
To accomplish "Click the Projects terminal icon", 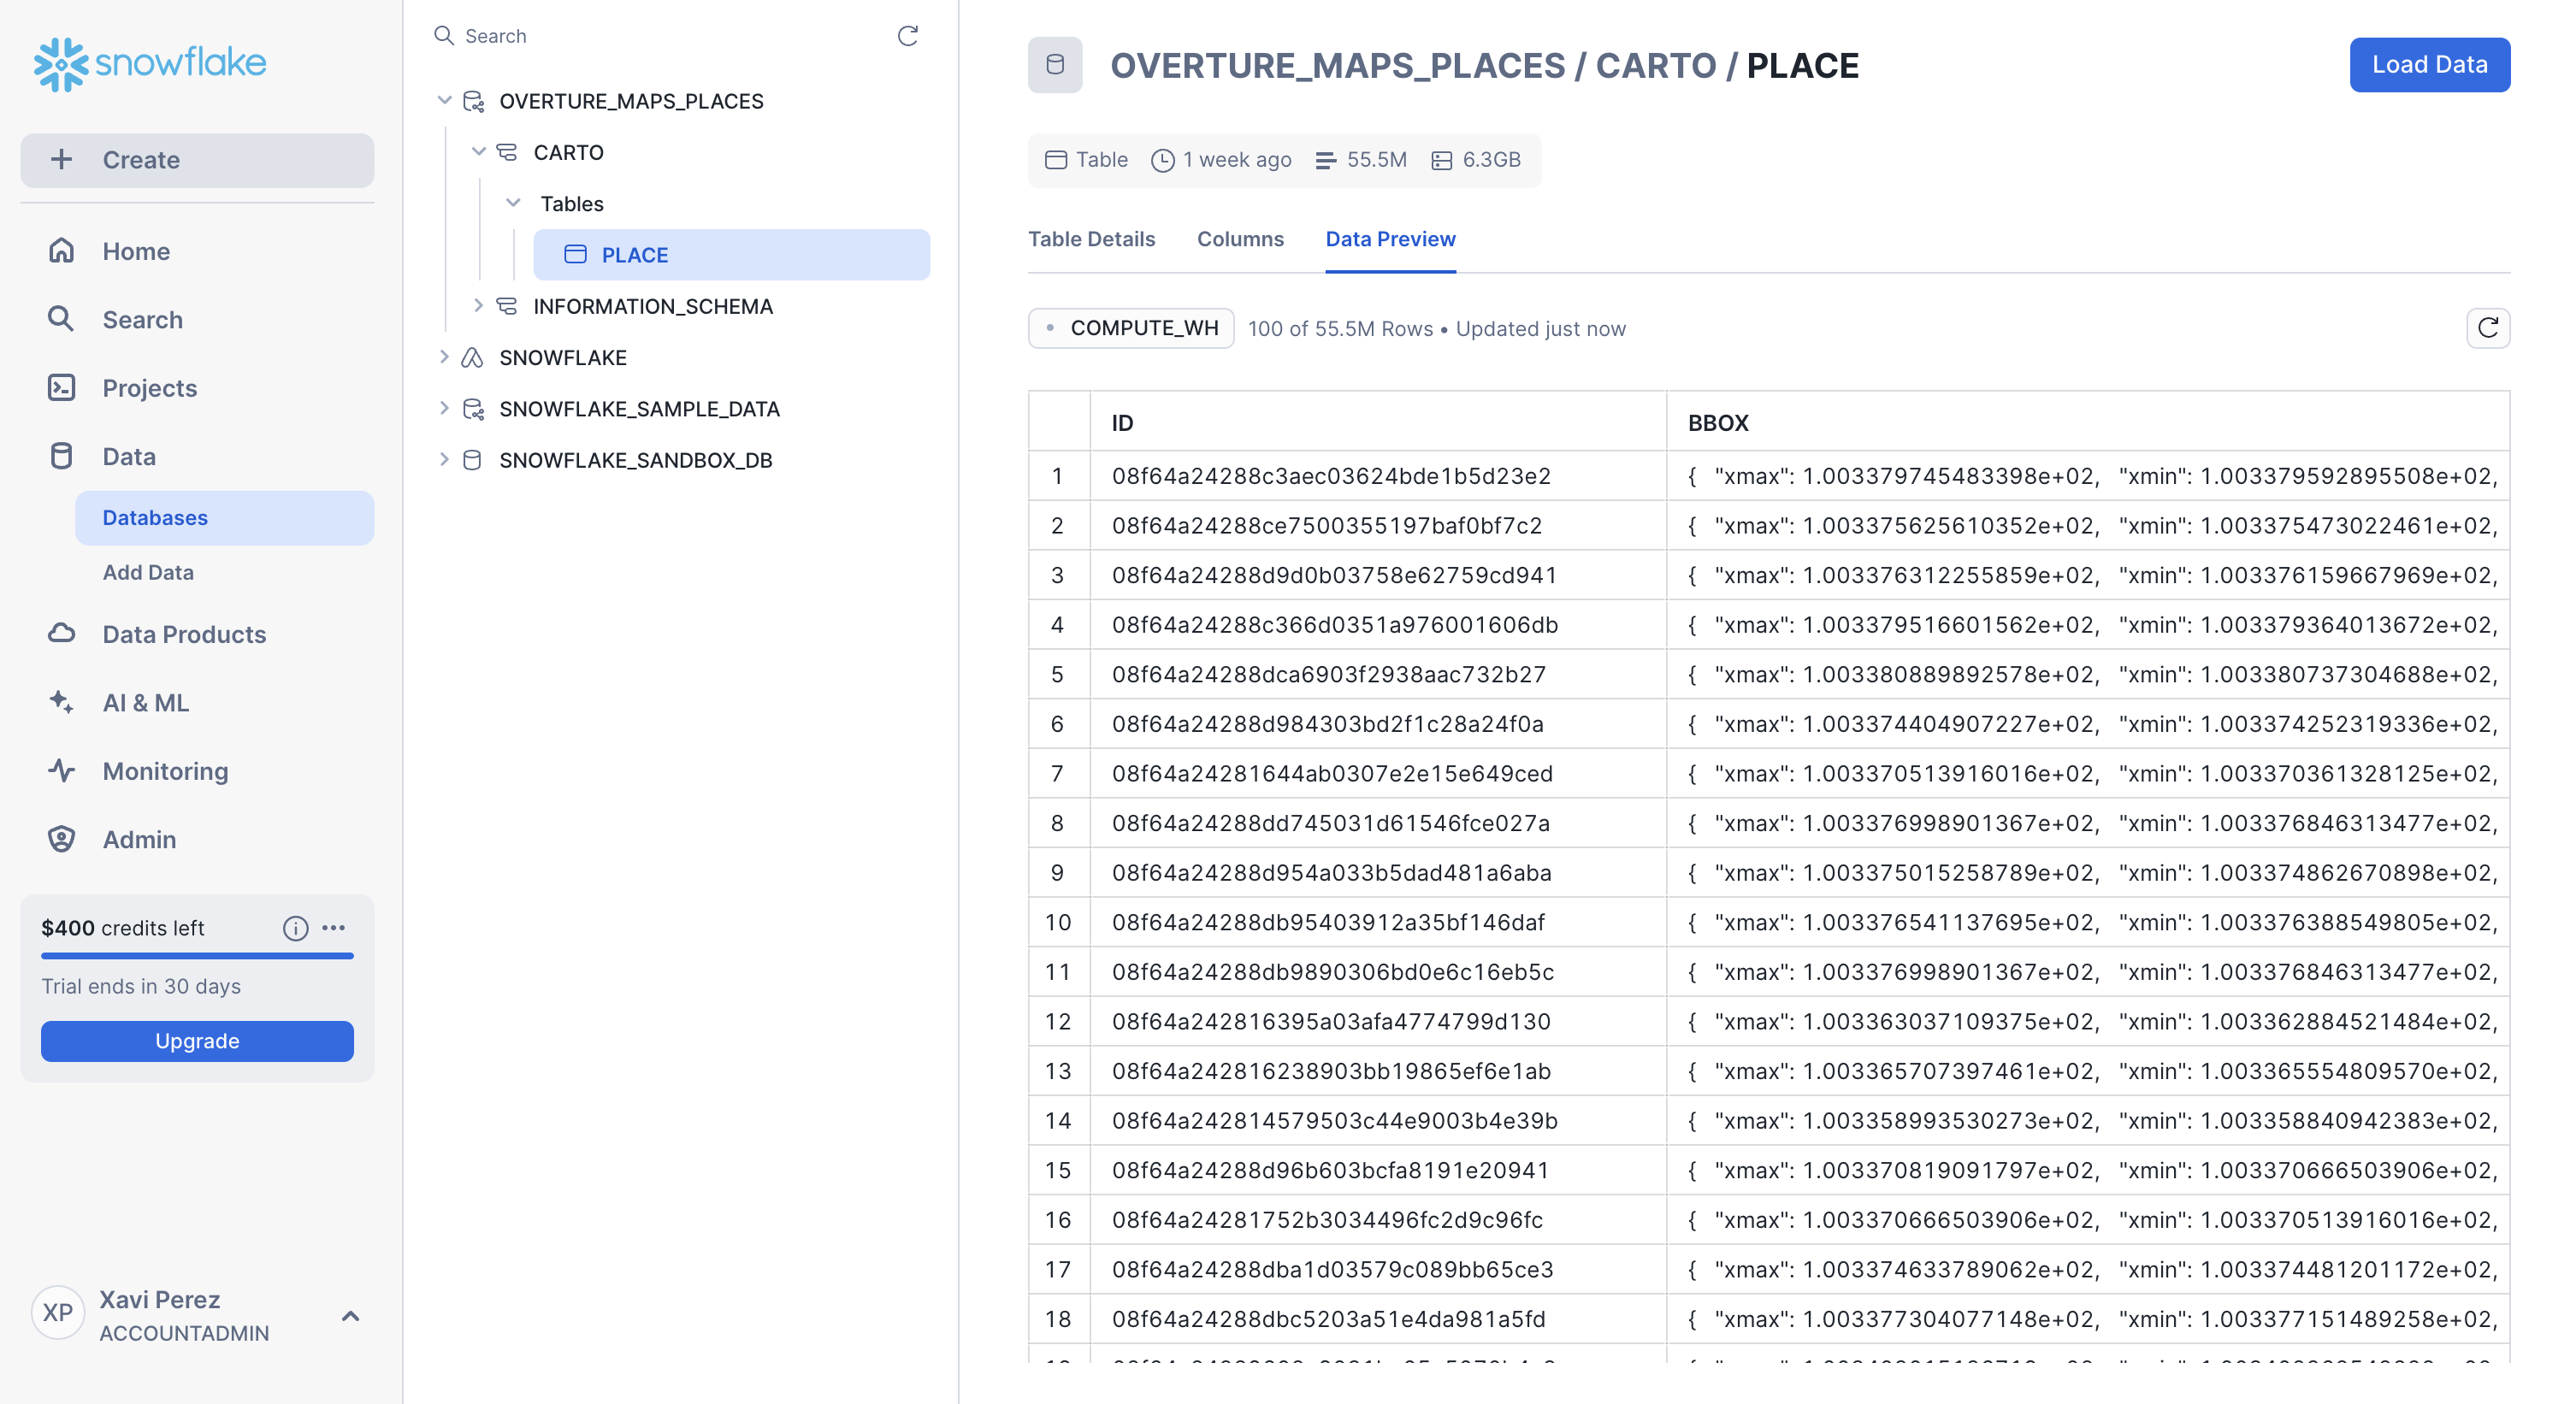I will click(62, 387).
